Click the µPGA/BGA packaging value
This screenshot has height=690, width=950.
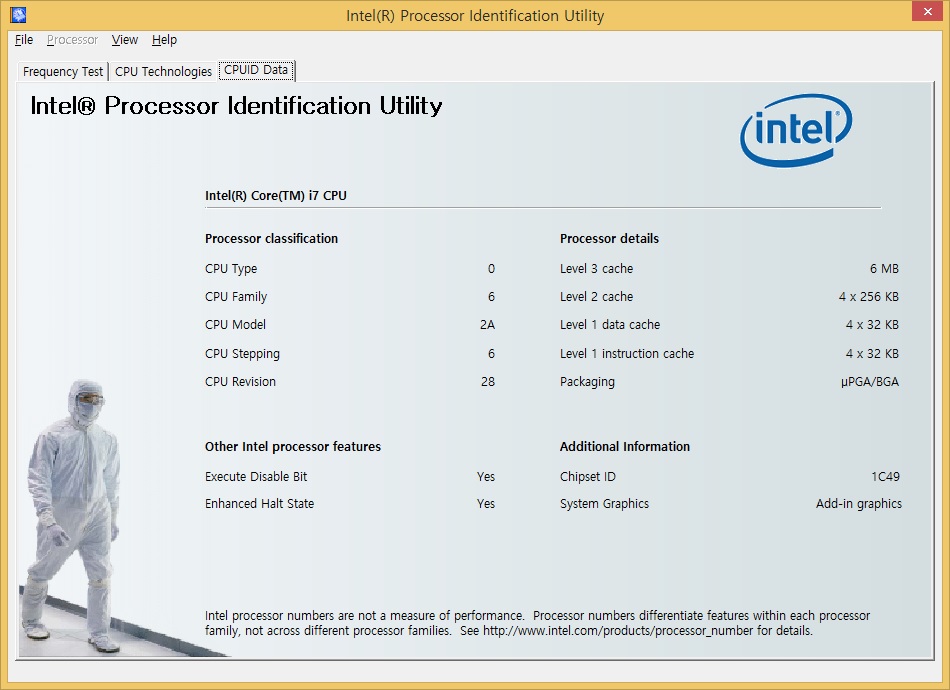point(870,382)
